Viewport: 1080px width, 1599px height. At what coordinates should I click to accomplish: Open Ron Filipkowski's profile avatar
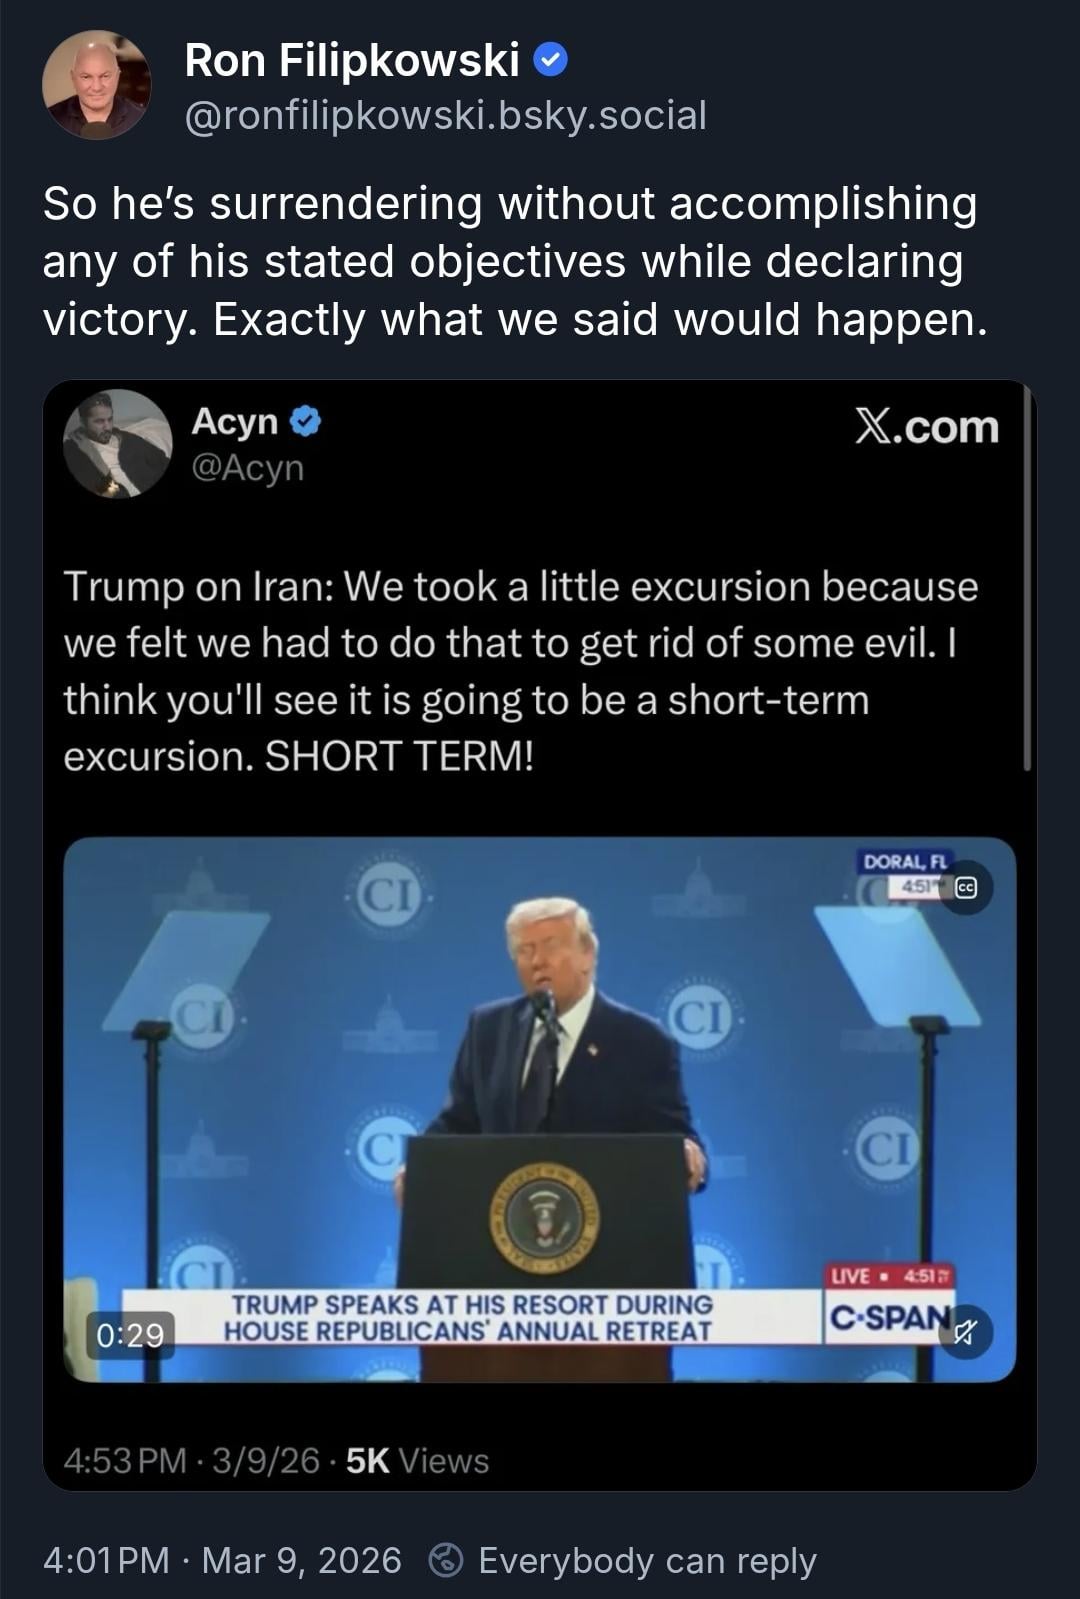coord(96,84)
